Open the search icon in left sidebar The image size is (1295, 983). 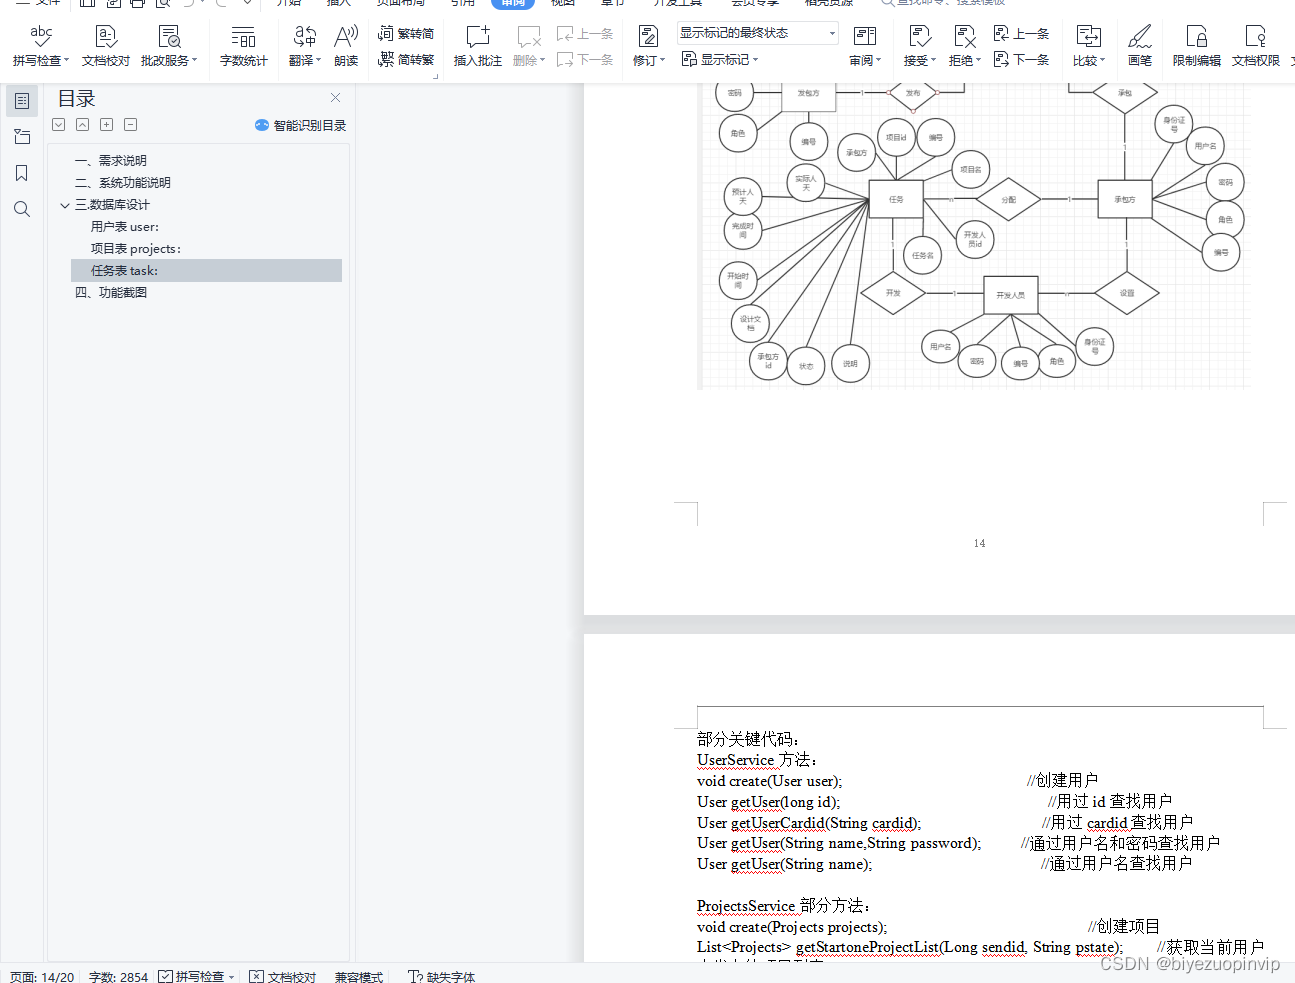pos(22,209)
